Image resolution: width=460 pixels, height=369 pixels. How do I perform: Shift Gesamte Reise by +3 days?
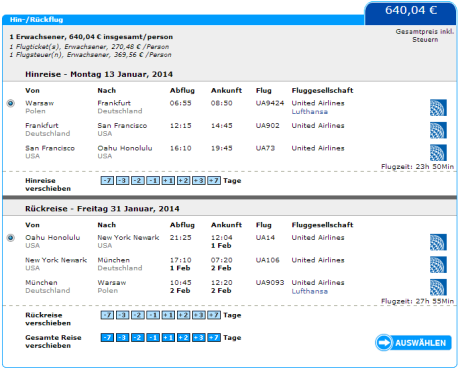(199, 338)
